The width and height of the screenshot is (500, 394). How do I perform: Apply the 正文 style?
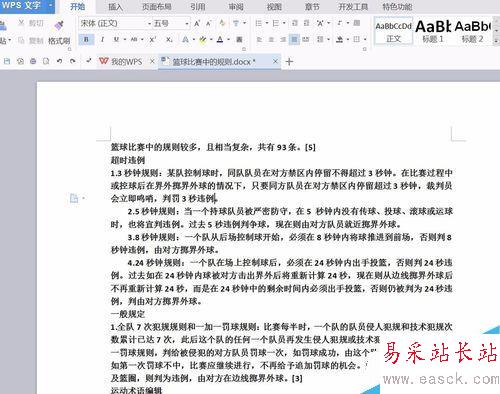(393, 31)
